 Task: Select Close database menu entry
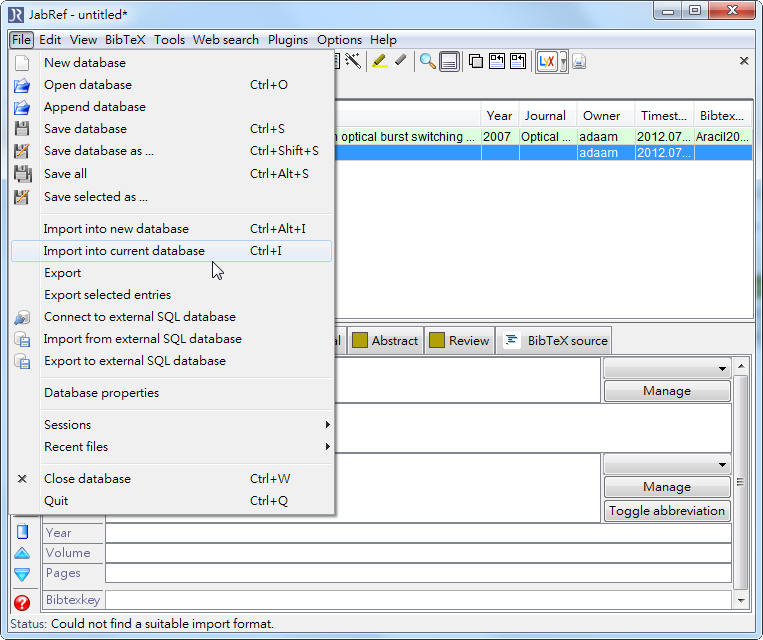[171, 478]
